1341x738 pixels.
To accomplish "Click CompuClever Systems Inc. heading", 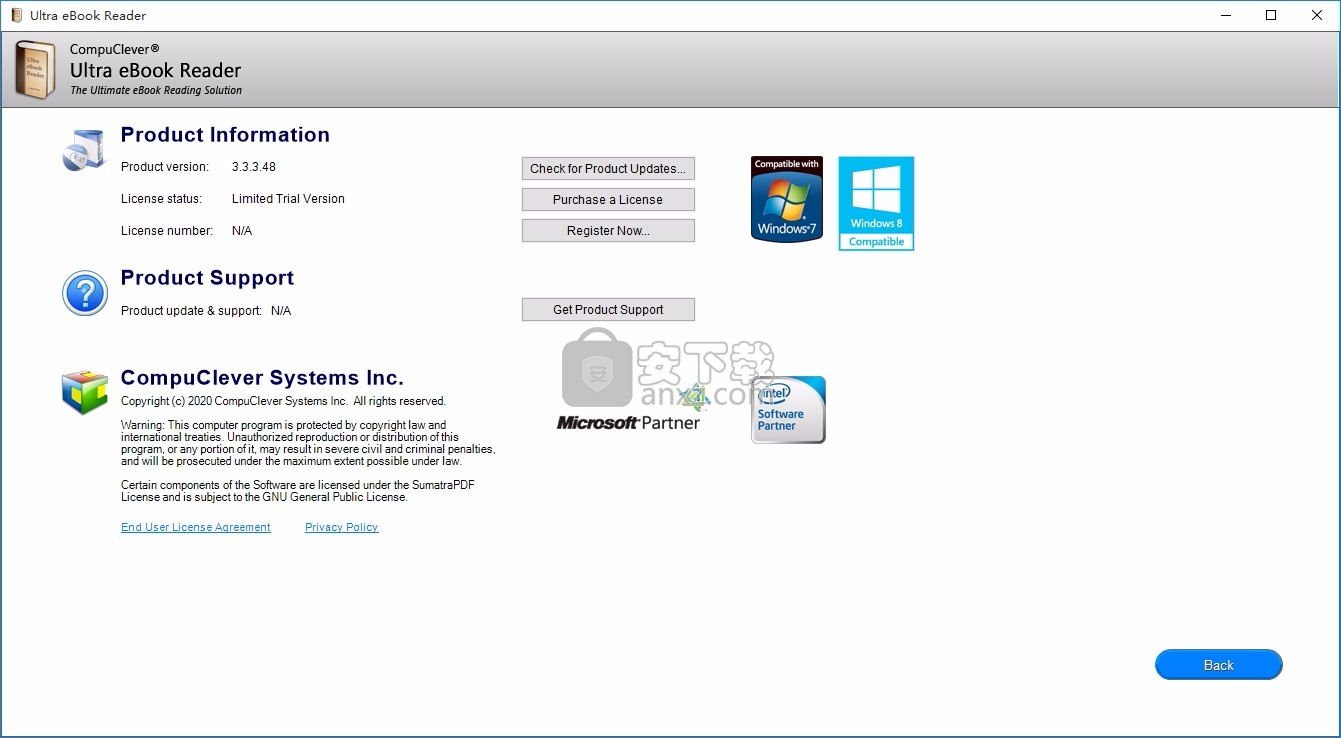I will coord(262,378).
